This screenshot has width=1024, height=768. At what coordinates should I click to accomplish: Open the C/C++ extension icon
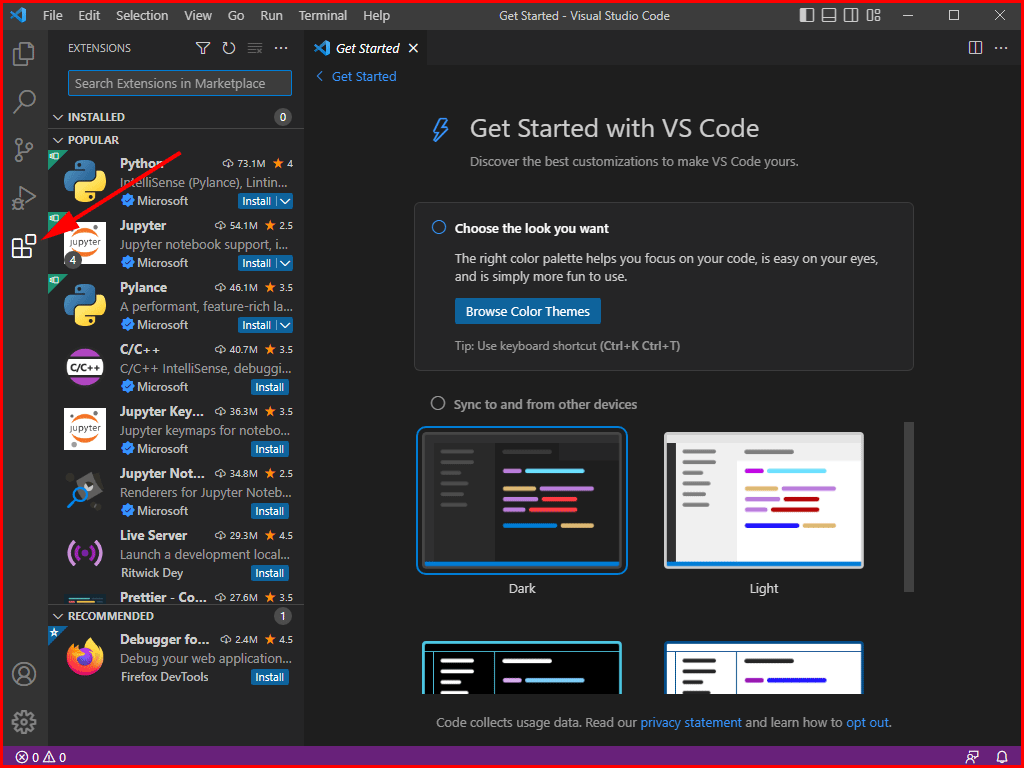(x=85, y=367)
